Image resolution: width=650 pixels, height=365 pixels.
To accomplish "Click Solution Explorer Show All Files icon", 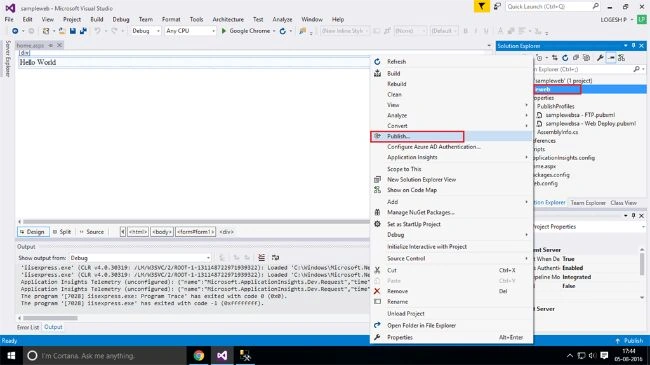I will coord(586,58).
